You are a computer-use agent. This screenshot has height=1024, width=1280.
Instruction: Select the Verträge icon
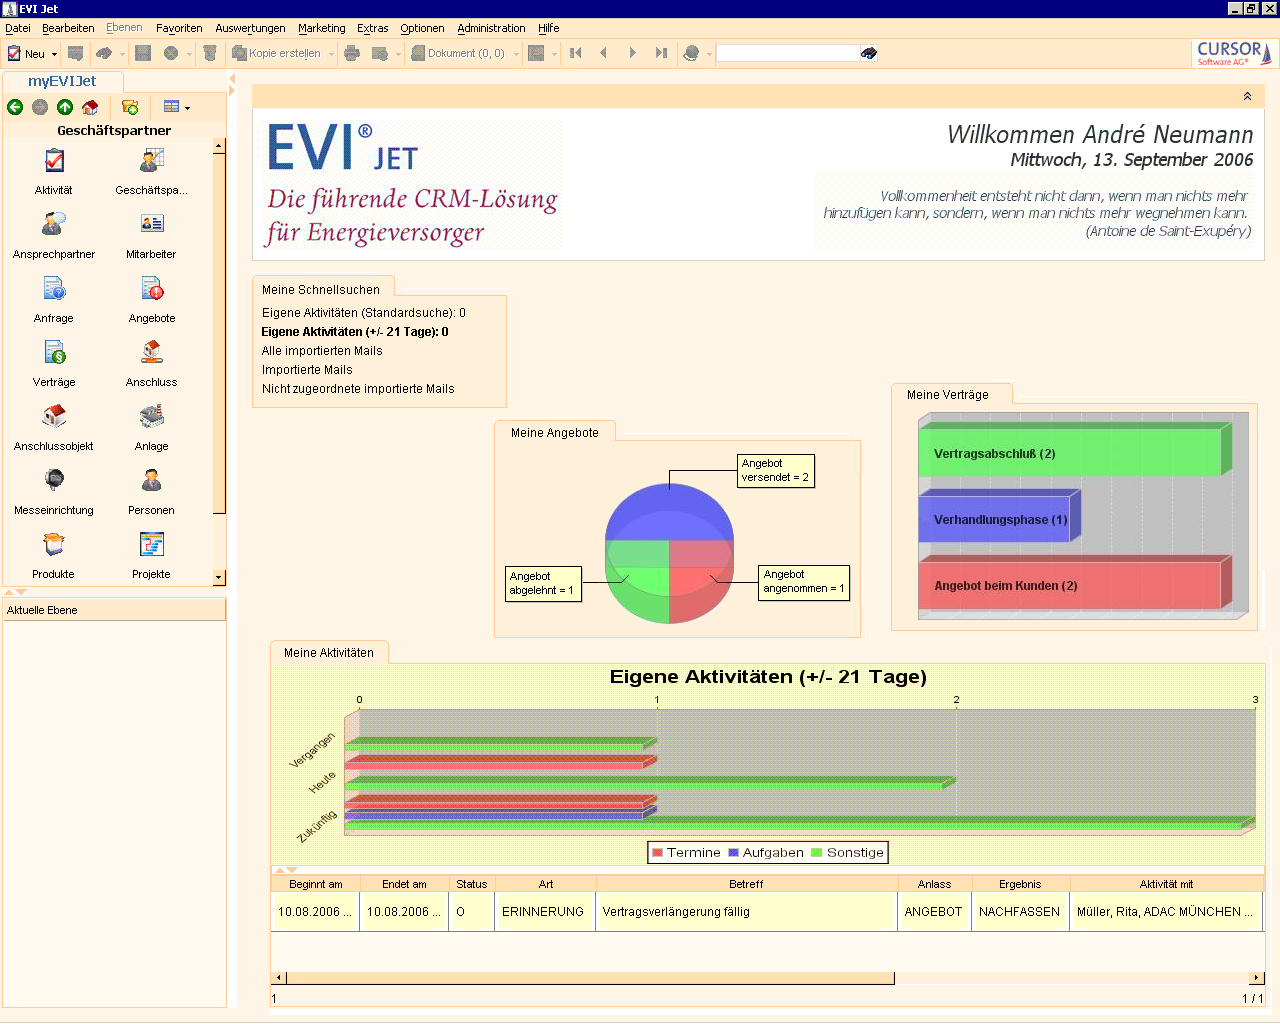pos(54,353)
